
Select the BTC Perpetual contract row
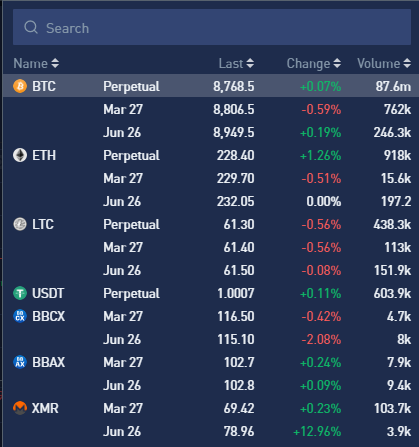[211, 86]
